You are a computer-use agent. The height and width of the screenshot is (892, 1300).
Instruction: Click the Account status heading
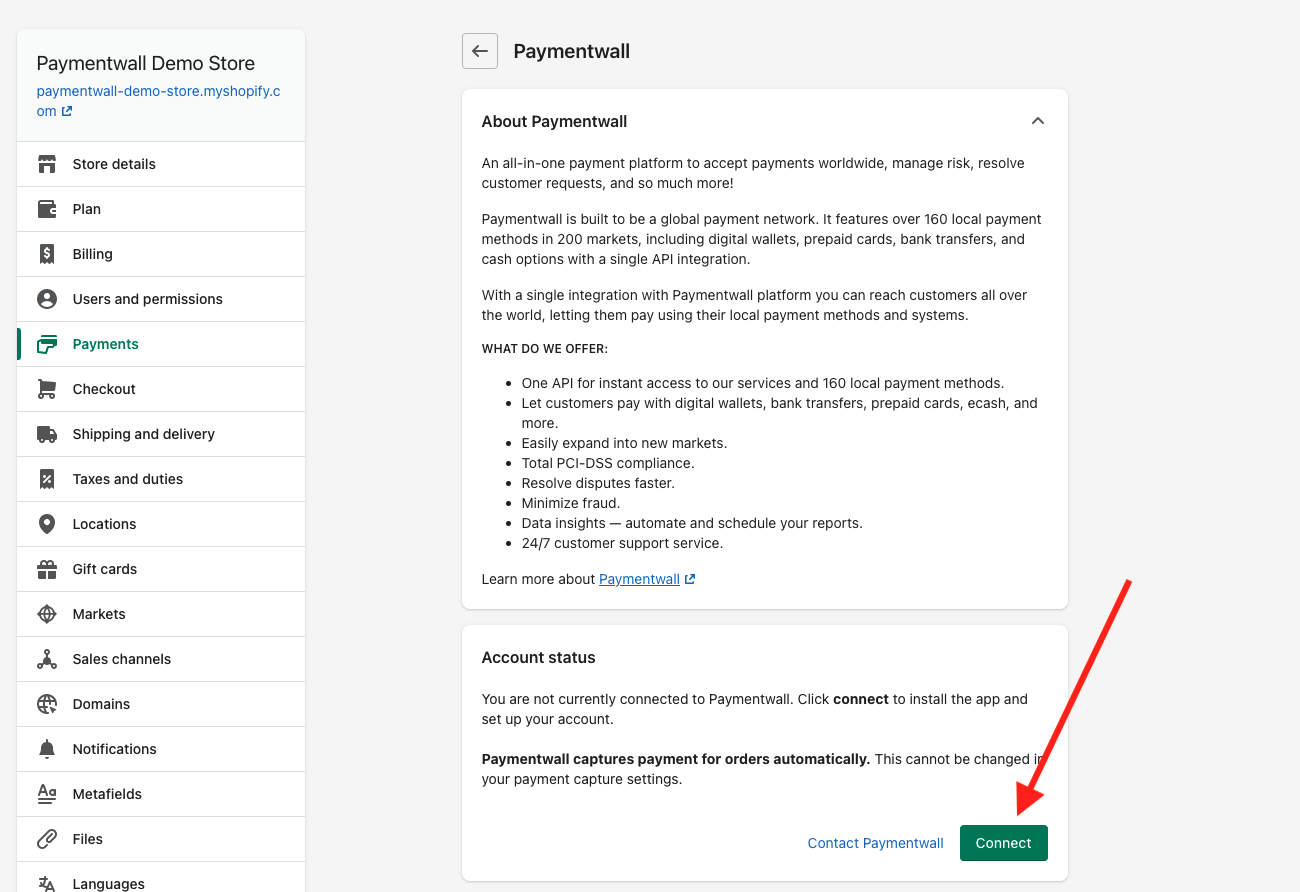[x=538, y=657]
